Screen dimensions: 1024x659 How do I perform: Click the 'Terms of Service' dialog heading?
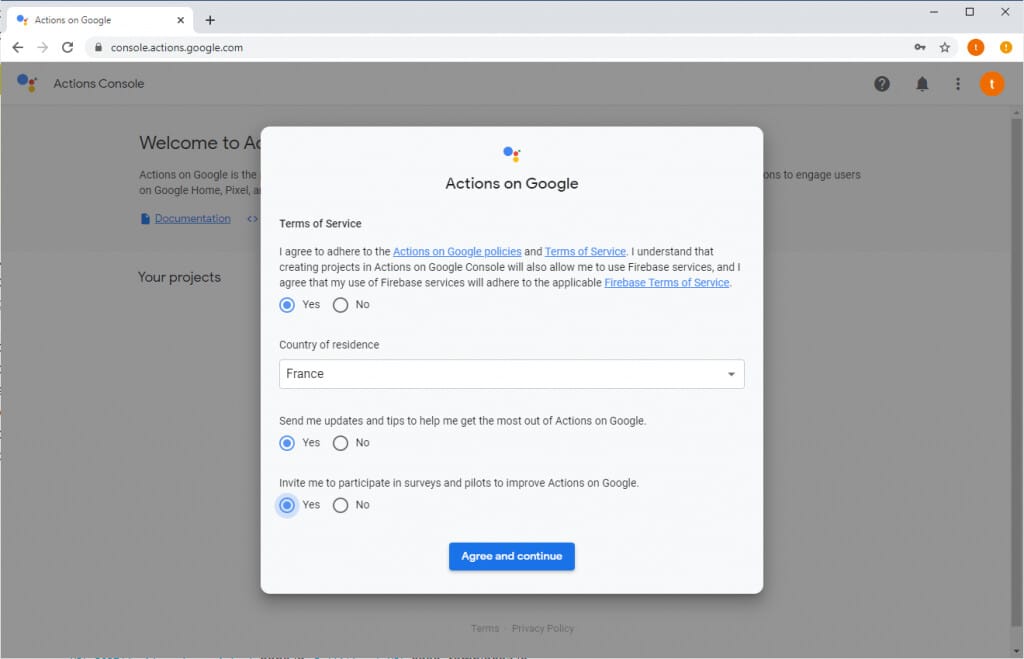[320, 223]
